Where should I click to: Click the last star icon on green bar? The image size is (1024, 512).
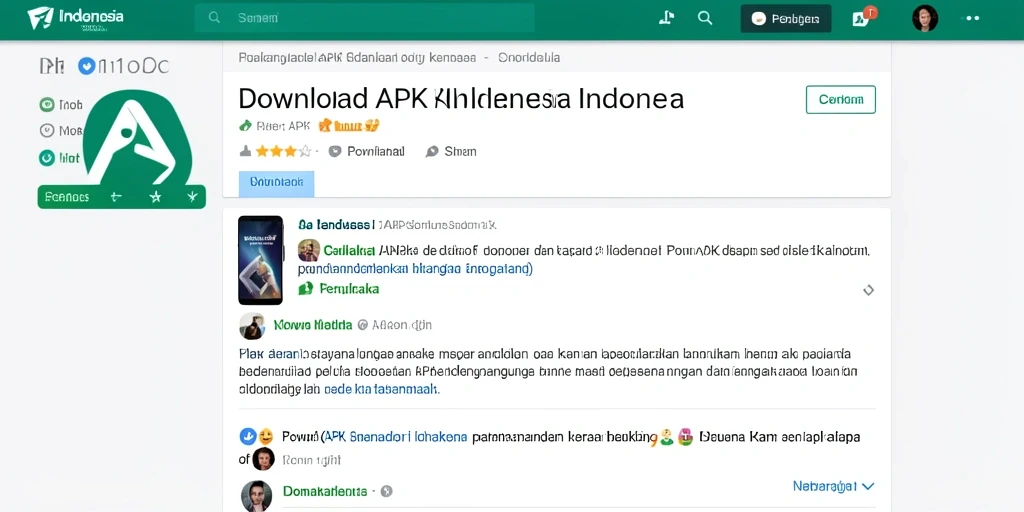point(192,197)
